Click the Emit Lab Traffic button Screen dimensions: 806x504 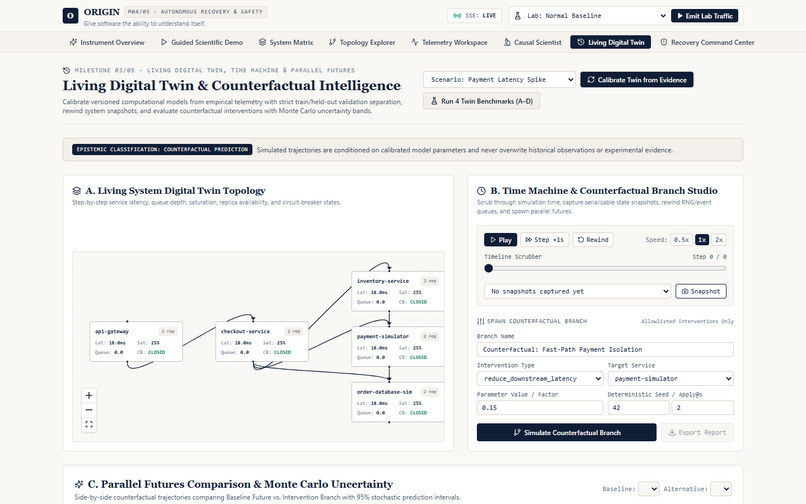704,16
